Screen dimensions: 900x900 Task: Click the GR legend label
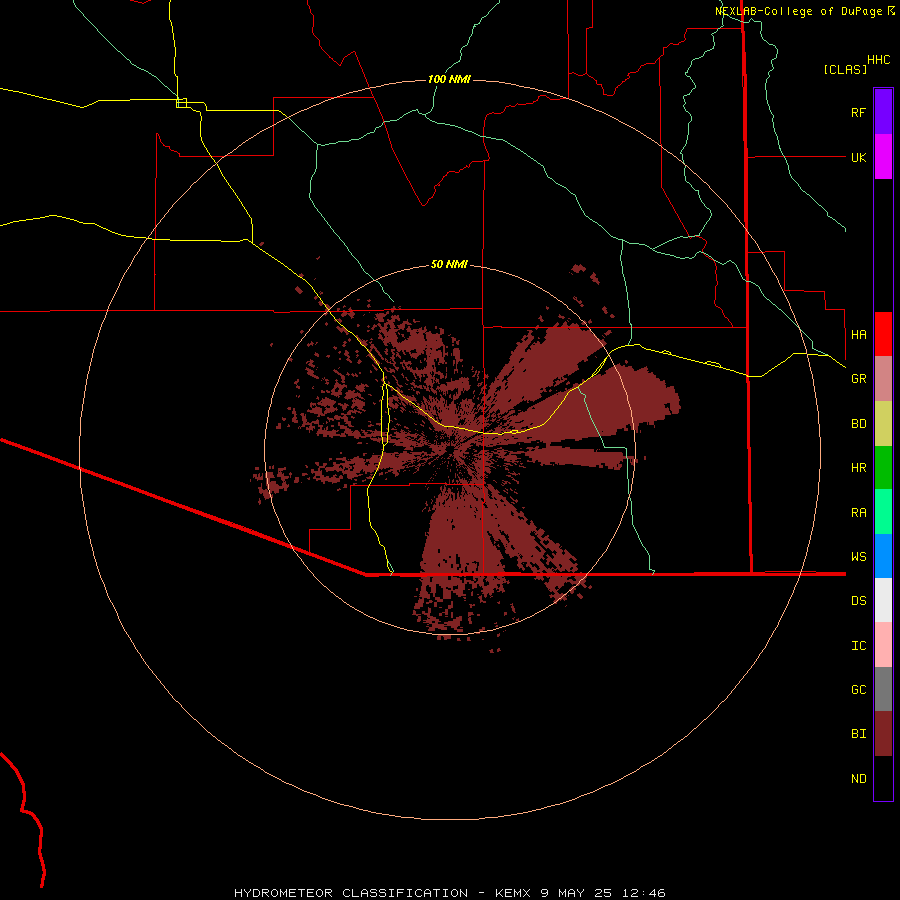point(858,379)
